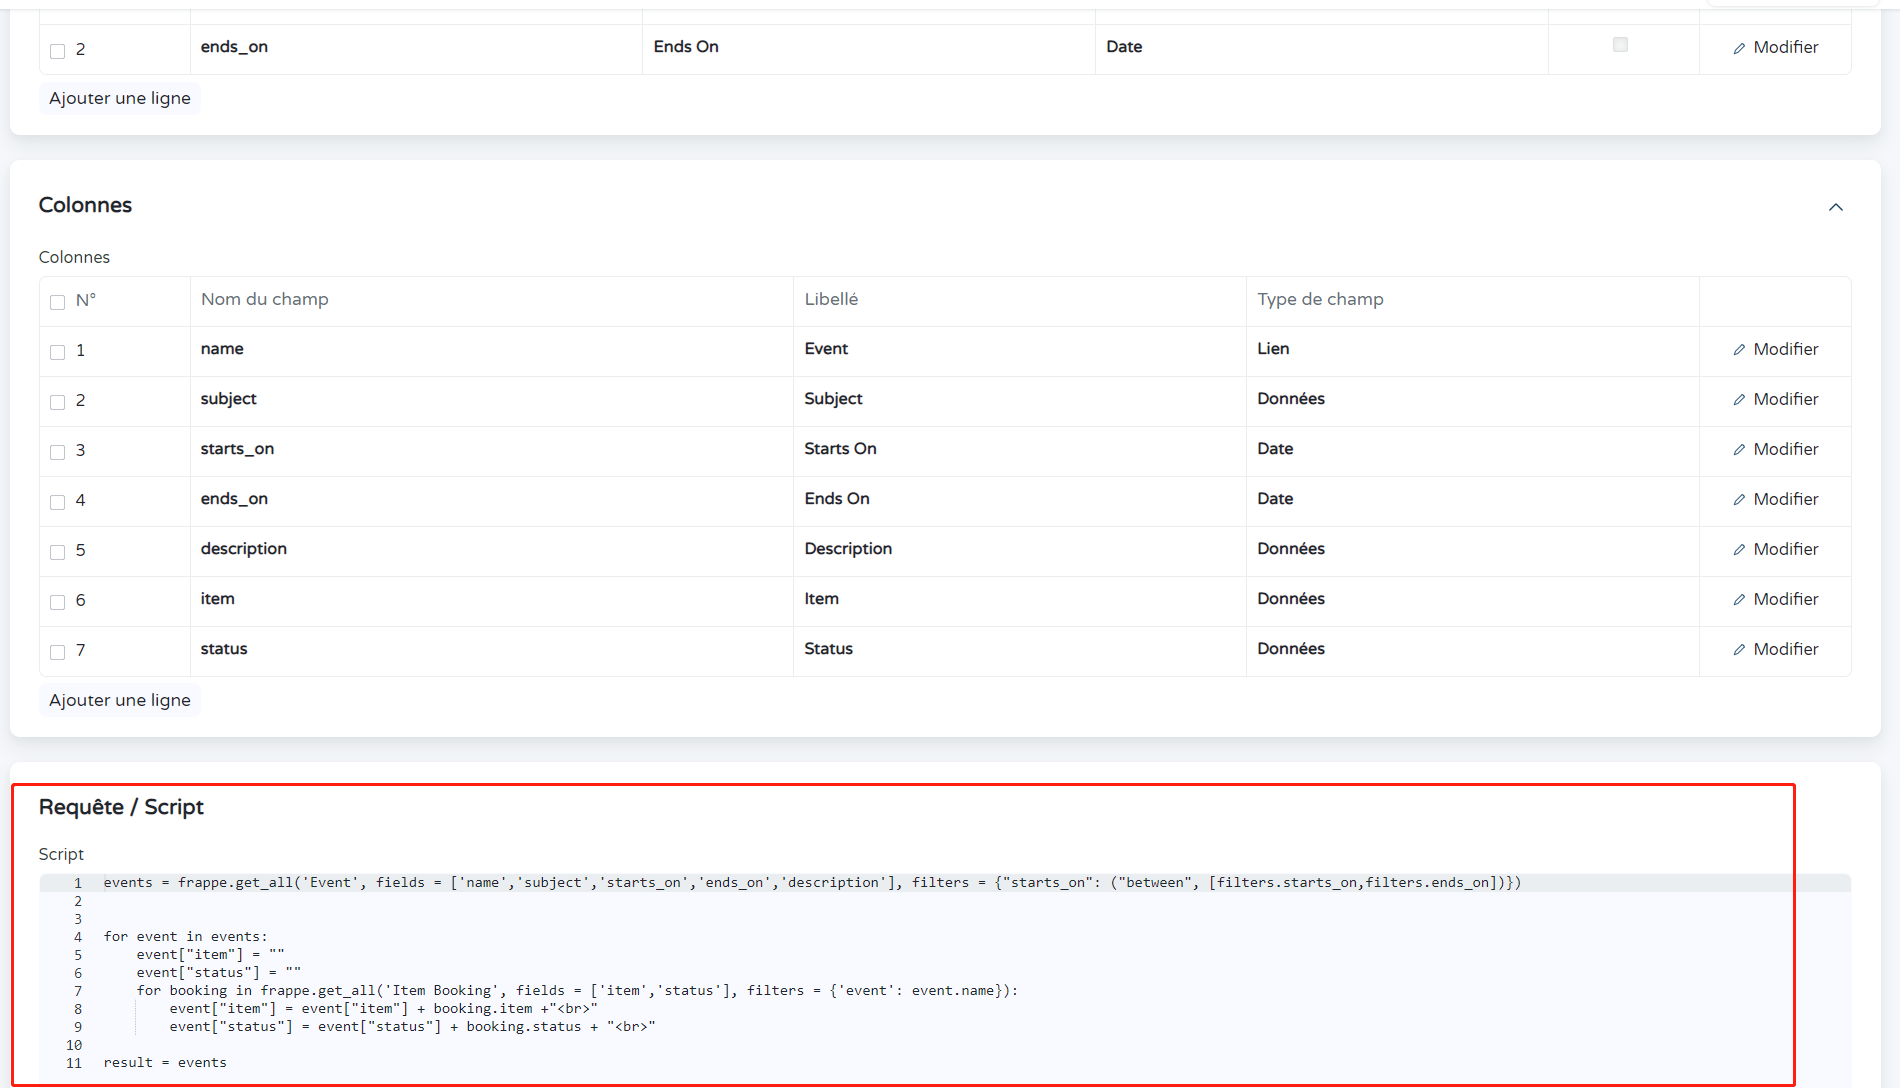1900x1088 pixels.
Task: Click the pencil icon for the description row
Action: pyautogui.click(x=1739, y=550)
